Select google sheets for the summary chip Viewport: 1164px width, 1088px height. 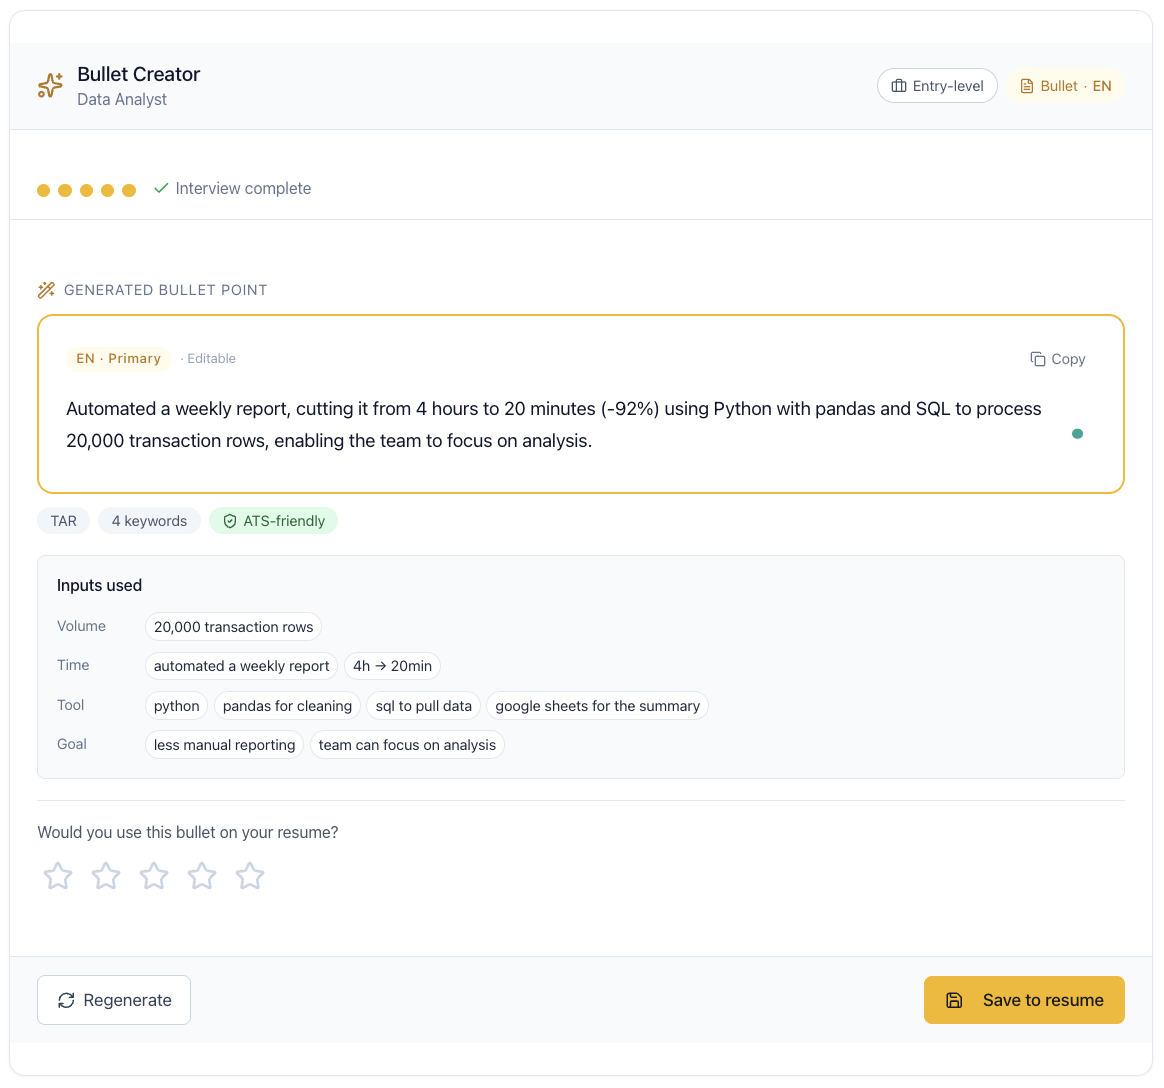click(x=598, y=706)
